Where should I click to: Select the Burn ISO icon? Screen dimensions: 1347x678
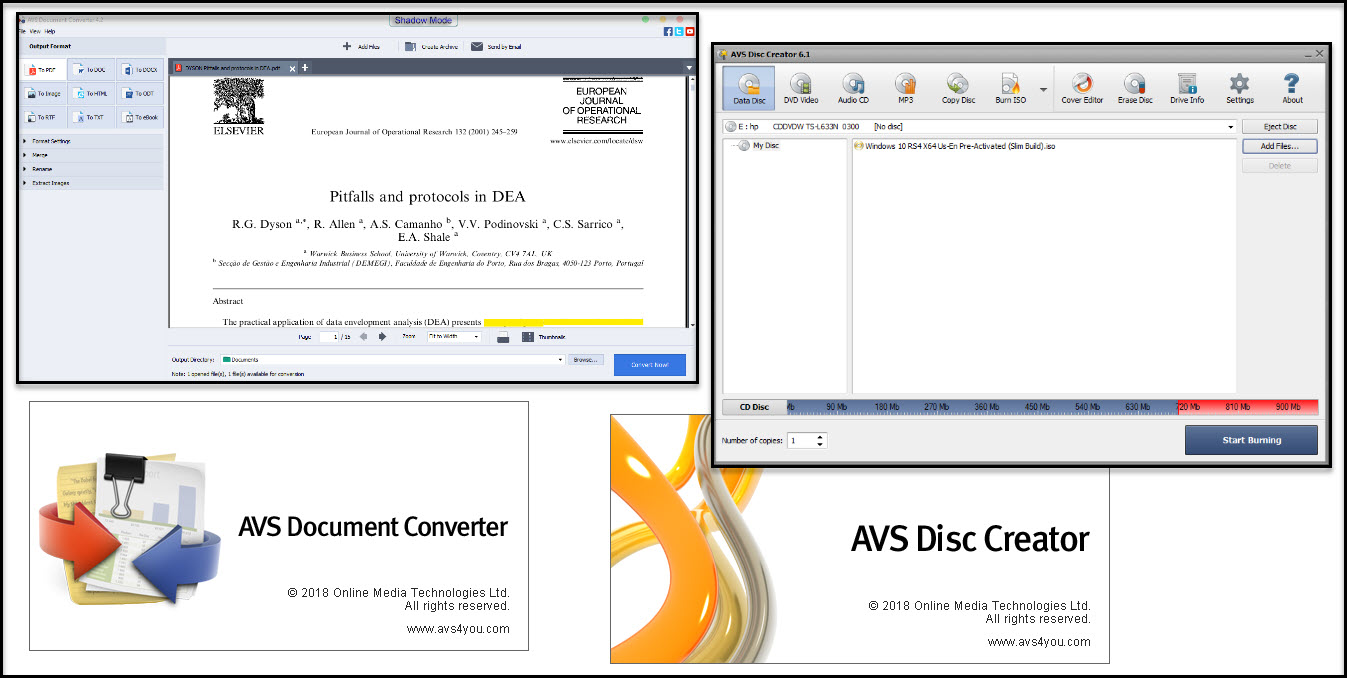(x=1010, y=88)
